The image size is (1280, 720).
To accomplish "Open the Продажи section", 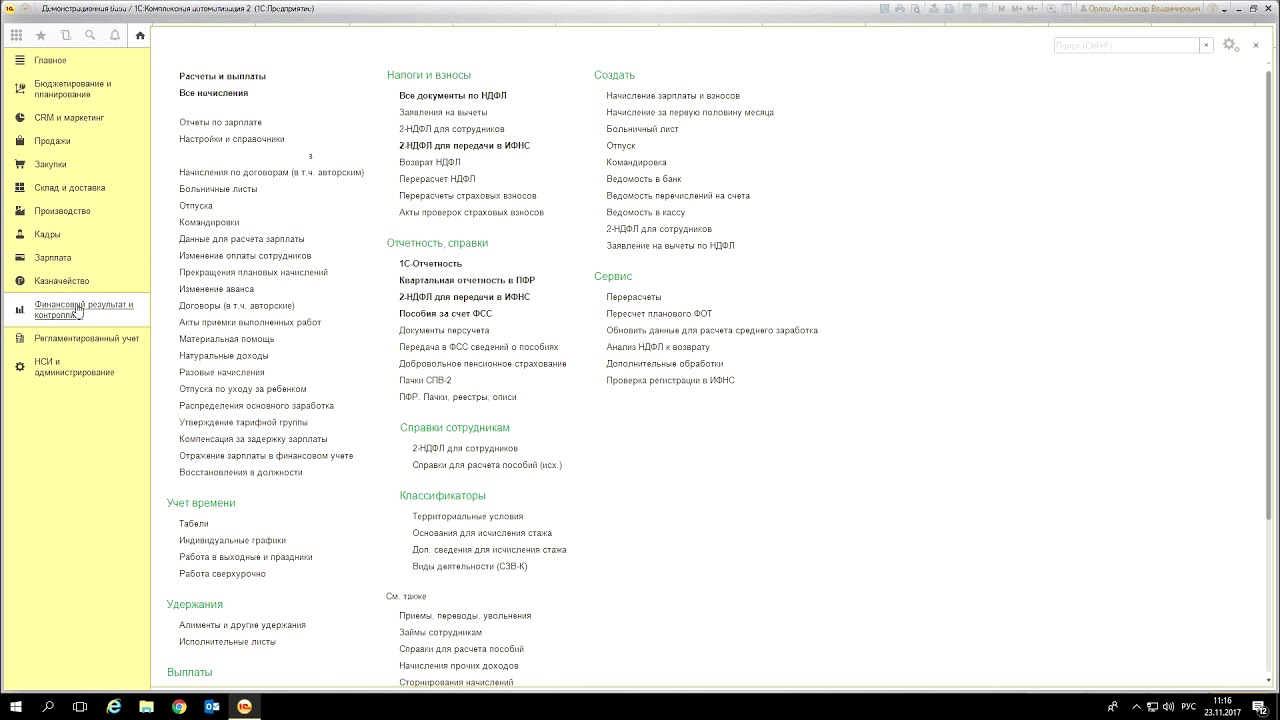I will point(52,141).
